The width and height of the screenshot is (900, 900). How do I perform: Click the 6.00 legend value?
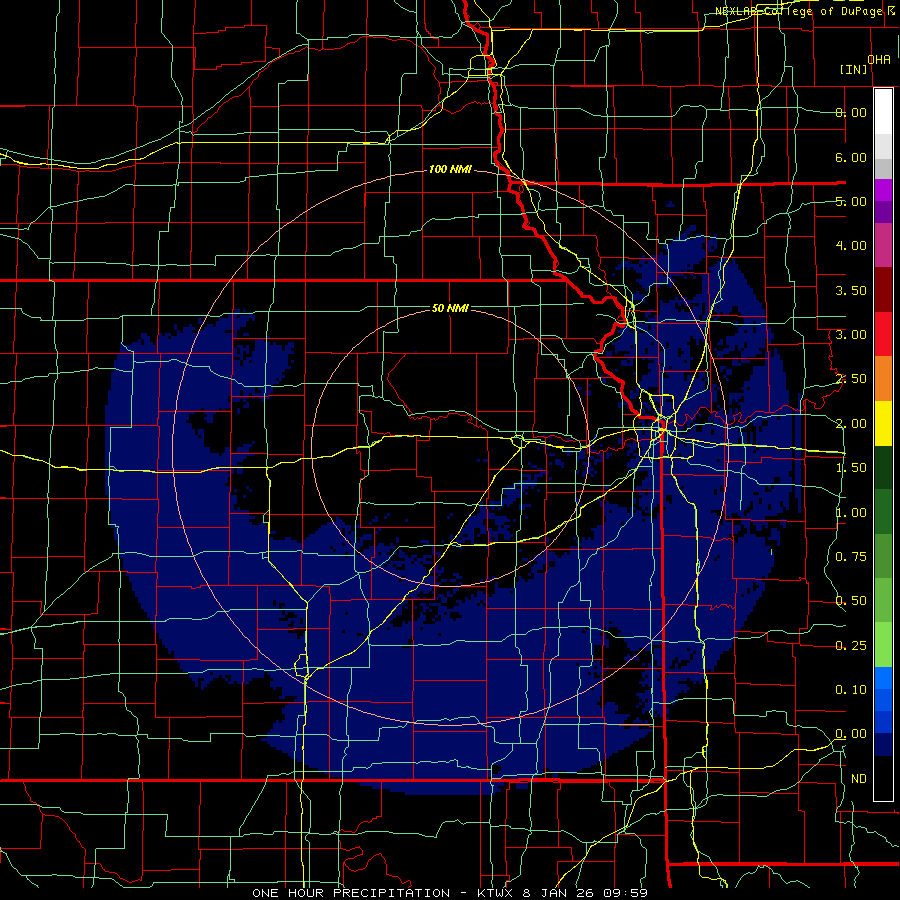pyautogui.click(x=851, y=157)
